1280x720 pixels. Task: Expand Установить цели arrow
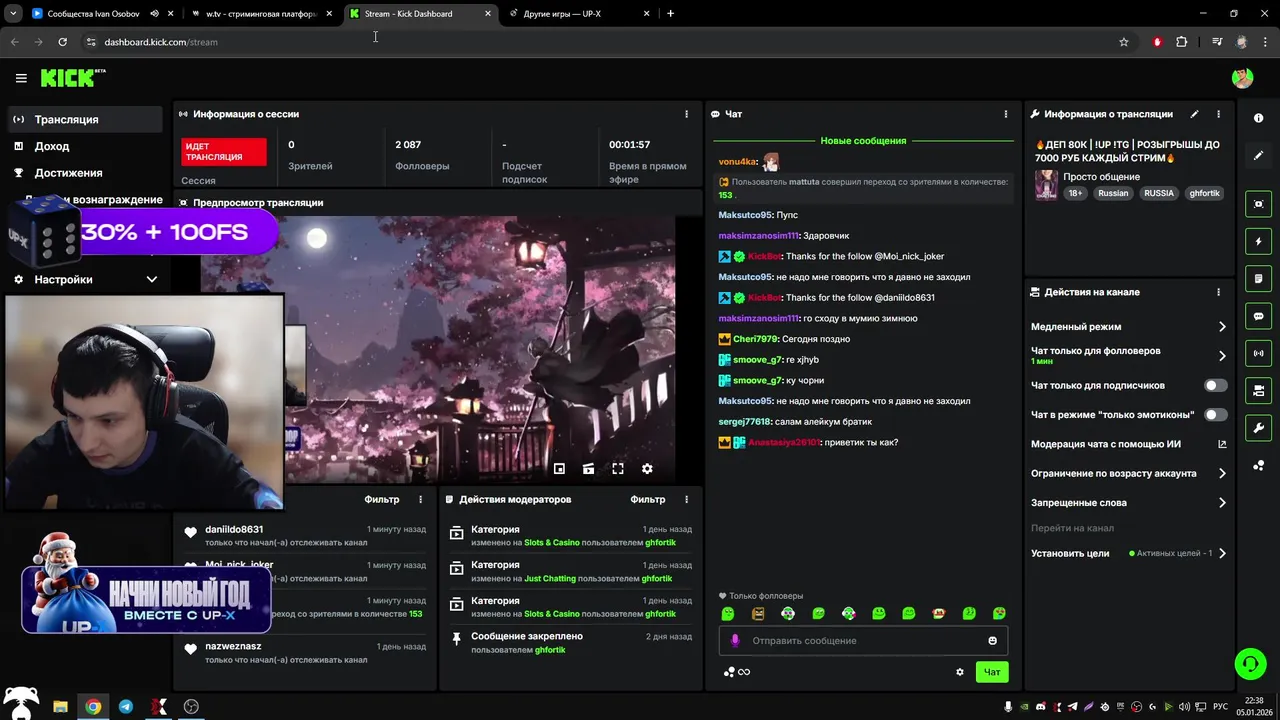click(x=1221, y=553)
